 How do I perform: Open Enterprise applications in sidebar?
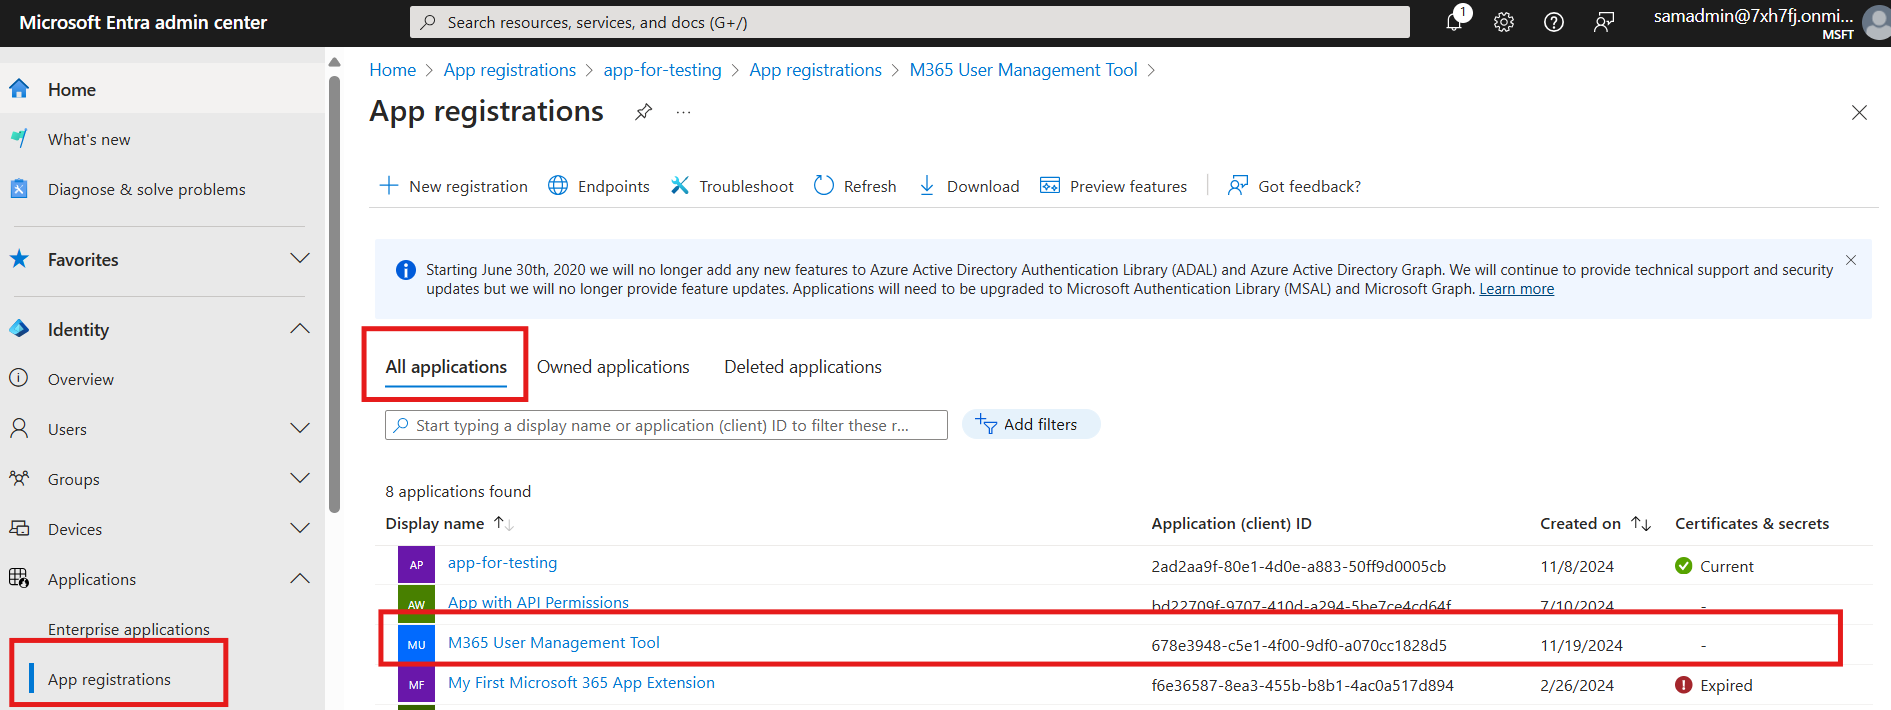(x=129, y=629)
